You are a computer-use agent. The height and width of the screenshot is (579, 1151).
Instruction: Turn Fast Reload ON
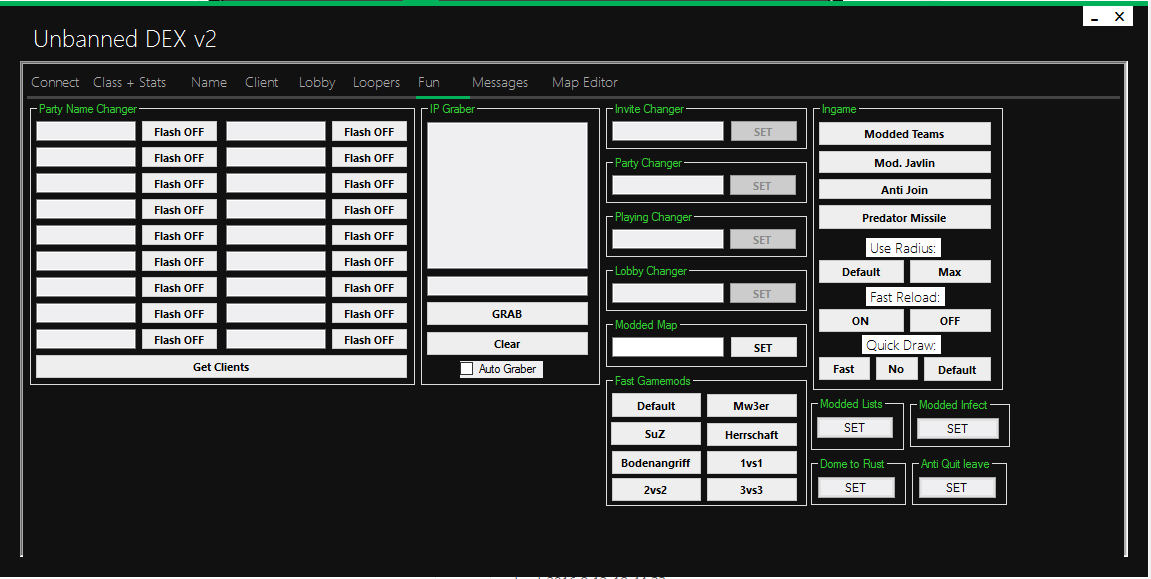click(860, 321)
